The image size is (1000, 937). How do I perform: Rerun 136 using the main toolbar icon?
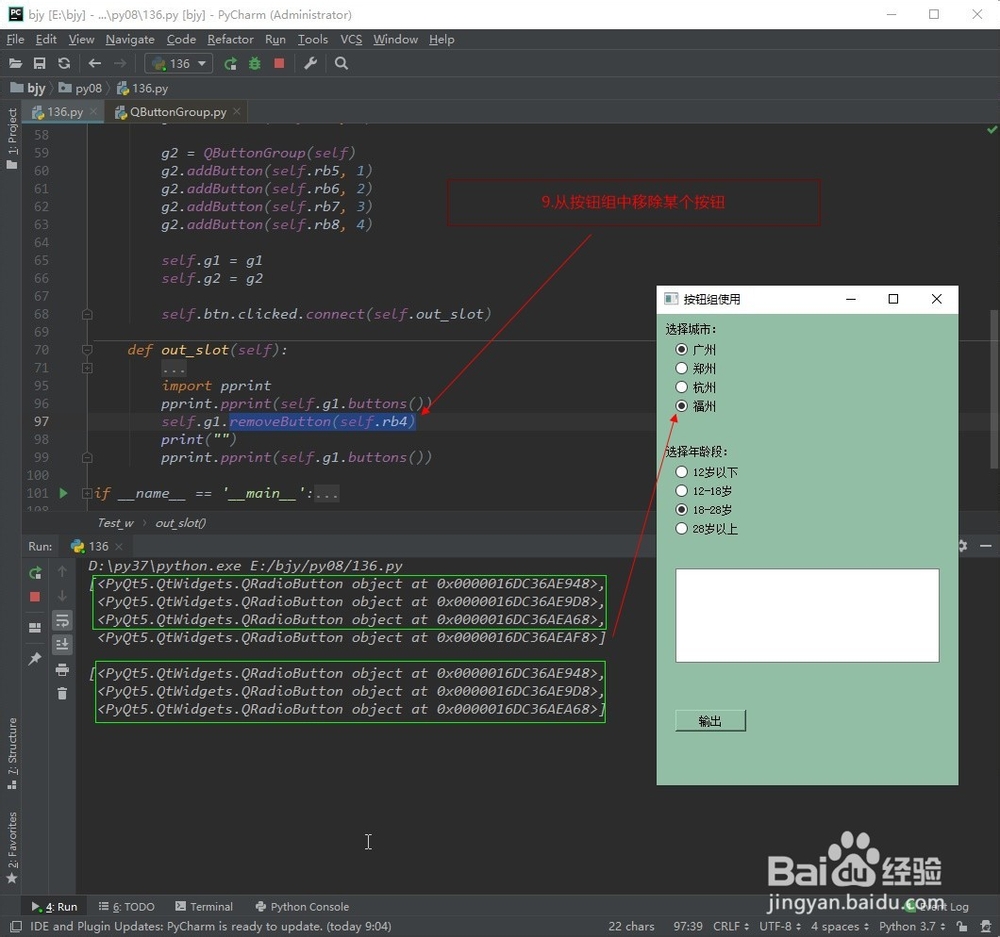click(x=231, y=63)
